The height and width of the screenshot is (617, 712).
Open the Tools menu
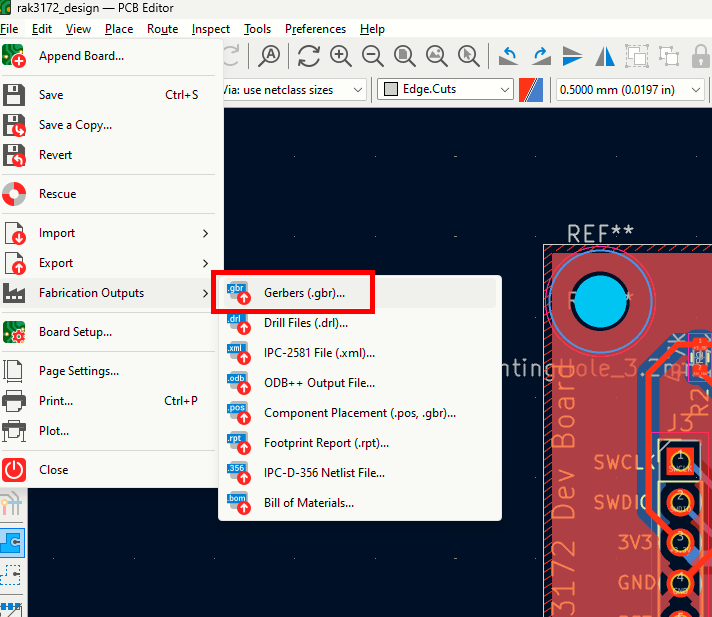(257, 29)
